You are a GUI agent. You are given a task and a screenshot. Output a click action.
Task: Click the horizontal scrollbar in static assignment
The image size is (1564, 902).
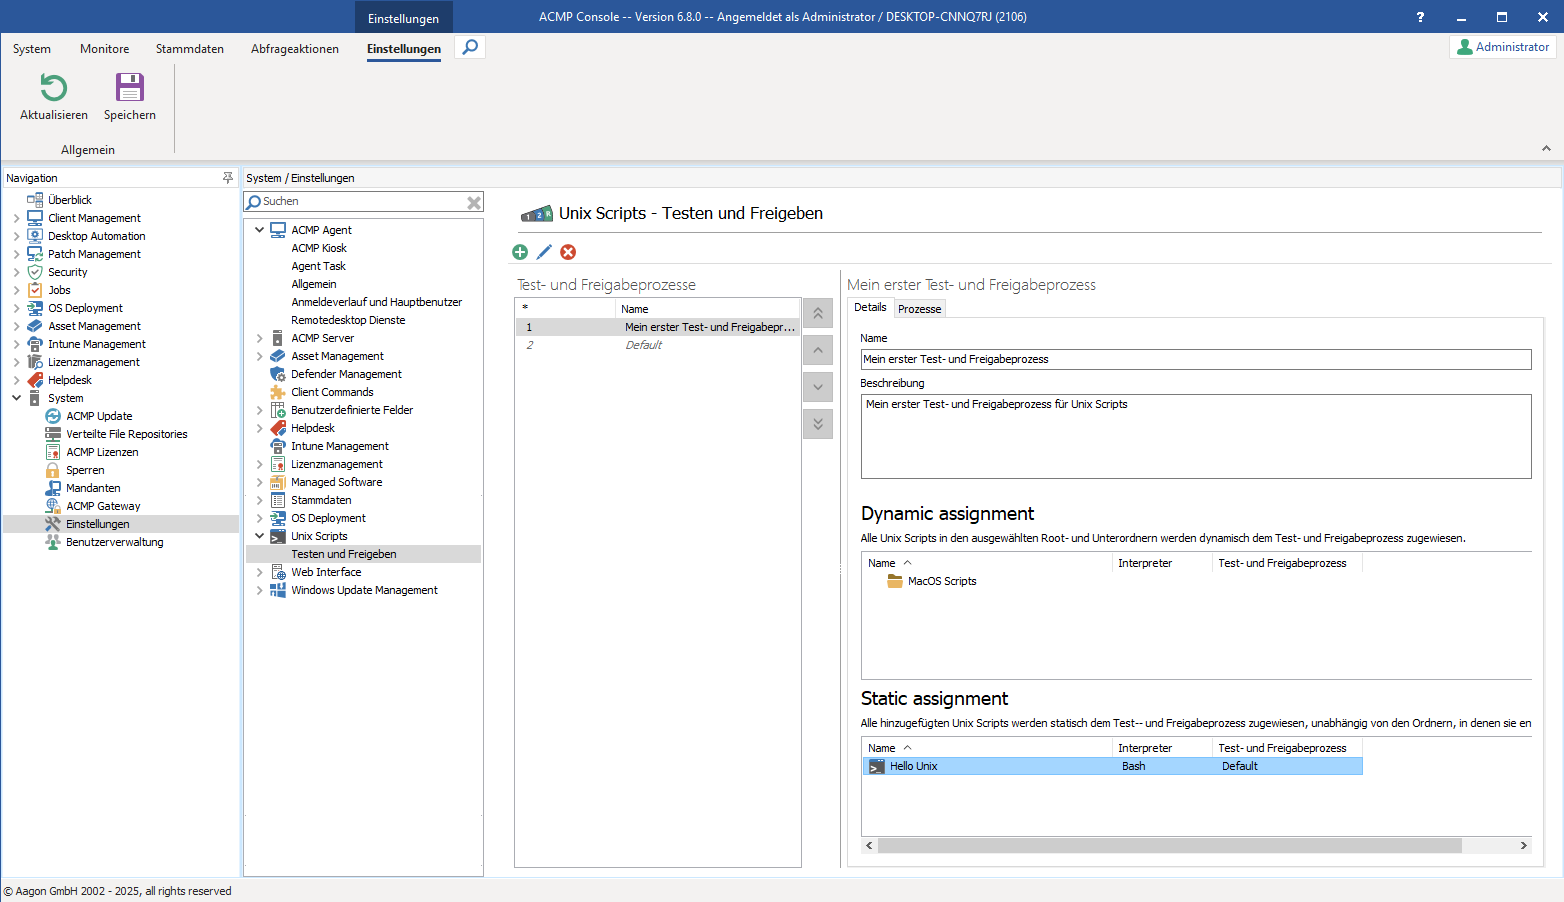1168,846
